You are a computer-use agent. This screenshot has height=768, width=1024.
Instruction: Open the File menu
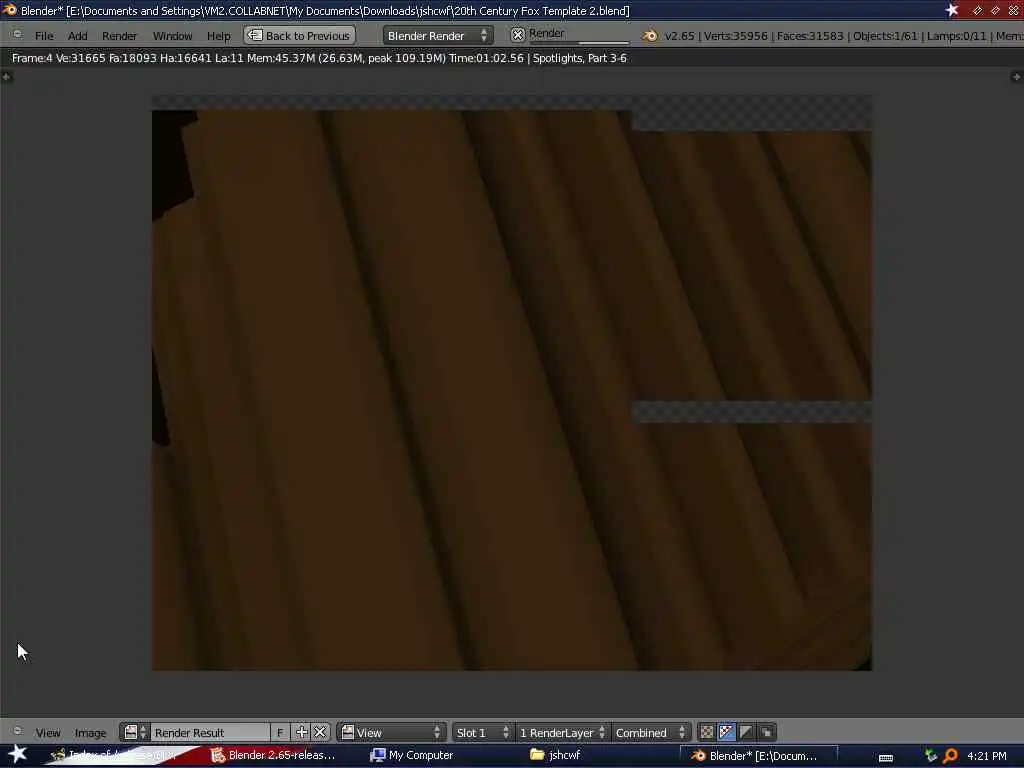[x=44, y=36]
